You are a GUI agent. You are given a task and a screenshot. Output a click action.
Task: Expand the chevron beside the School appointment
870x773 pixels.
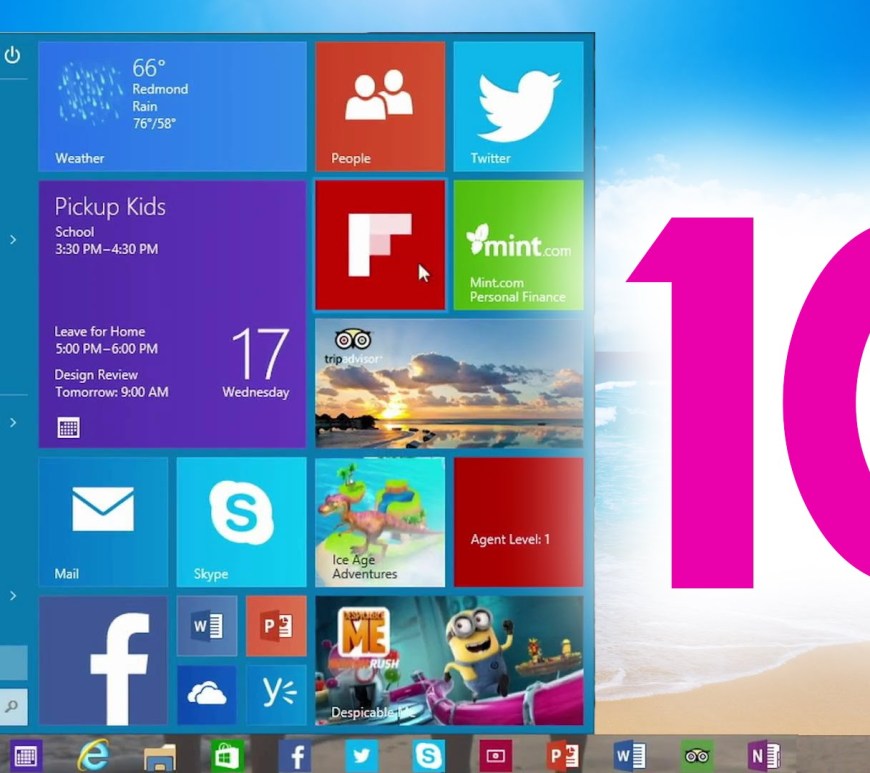(x=13, y=239)
